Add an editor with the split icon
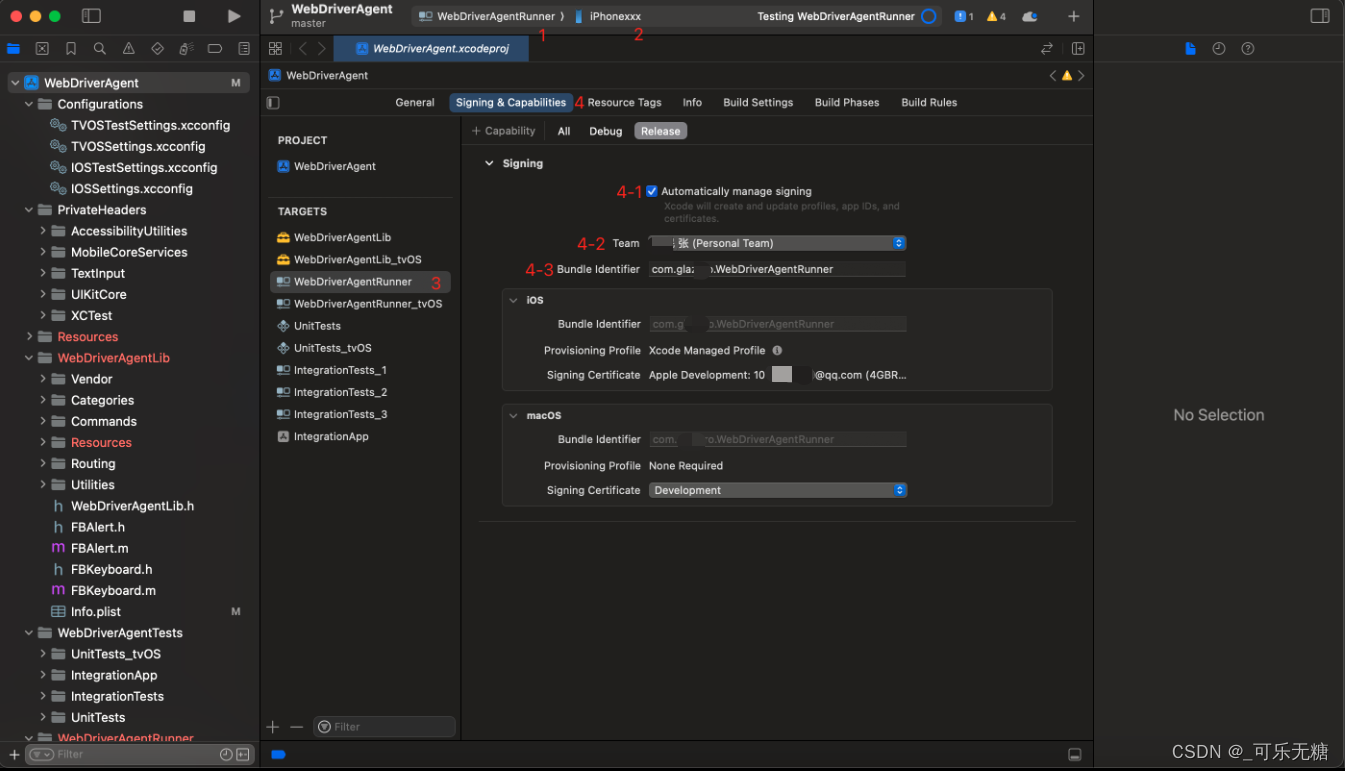The width and height of the screenshot is (1345, 771). (x=1078, y=48)
